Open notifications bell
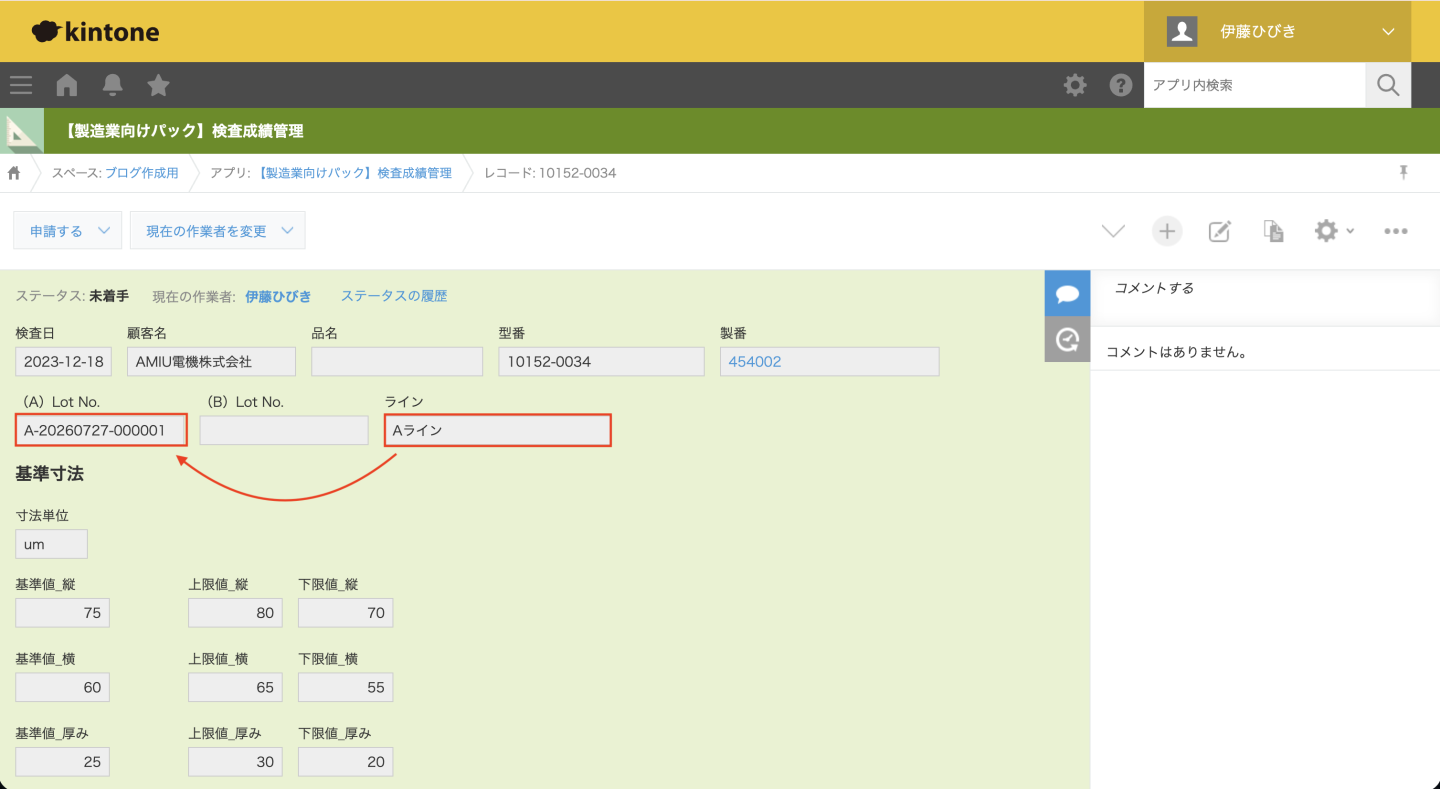 113,85
